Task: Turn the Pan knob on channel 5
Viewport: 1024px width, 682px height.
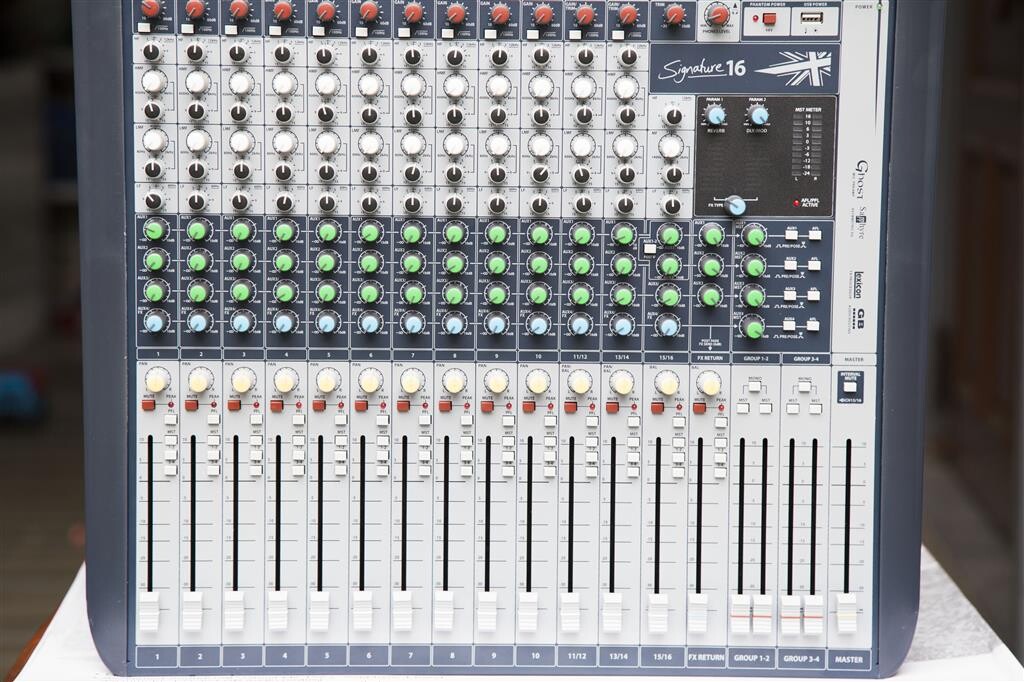Action: point(327,380)
